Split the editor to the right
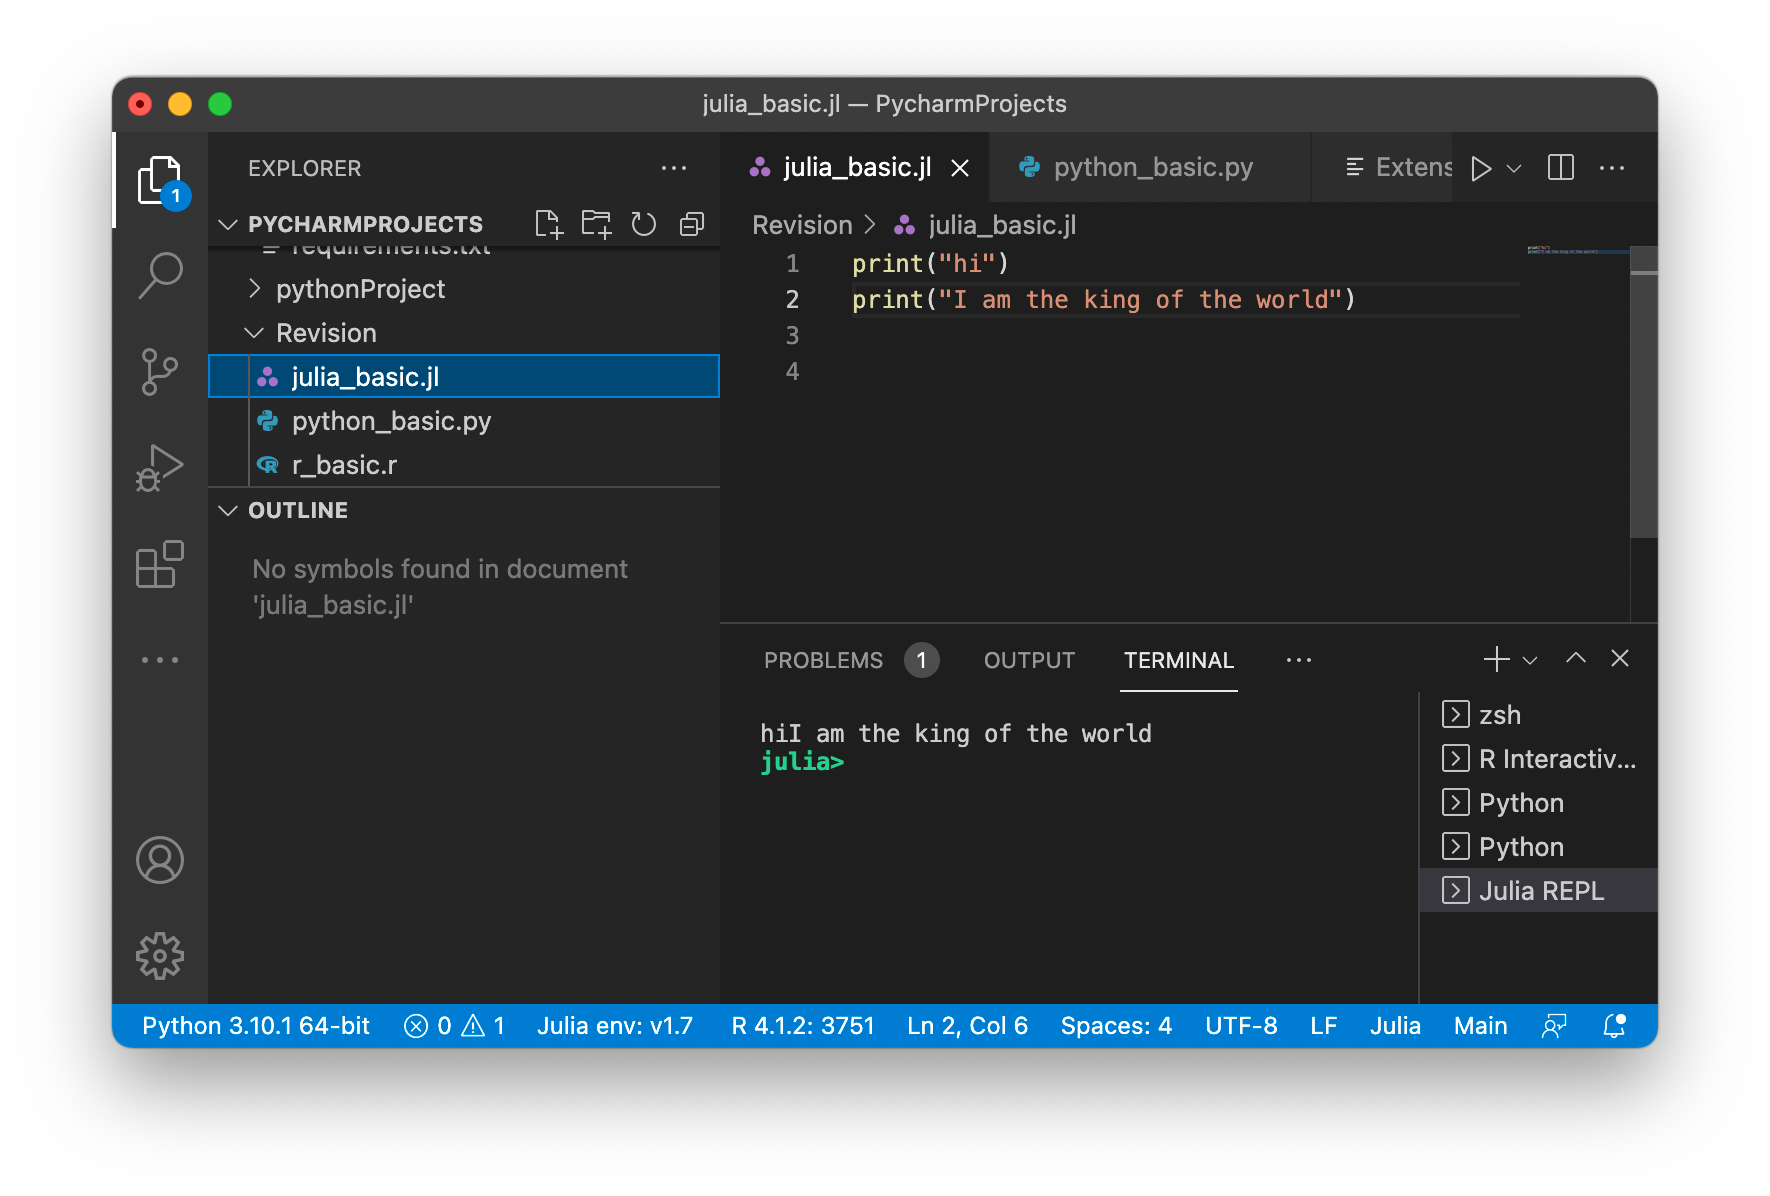This screenshot has height=1196, width=1770. click(1560, 168)
